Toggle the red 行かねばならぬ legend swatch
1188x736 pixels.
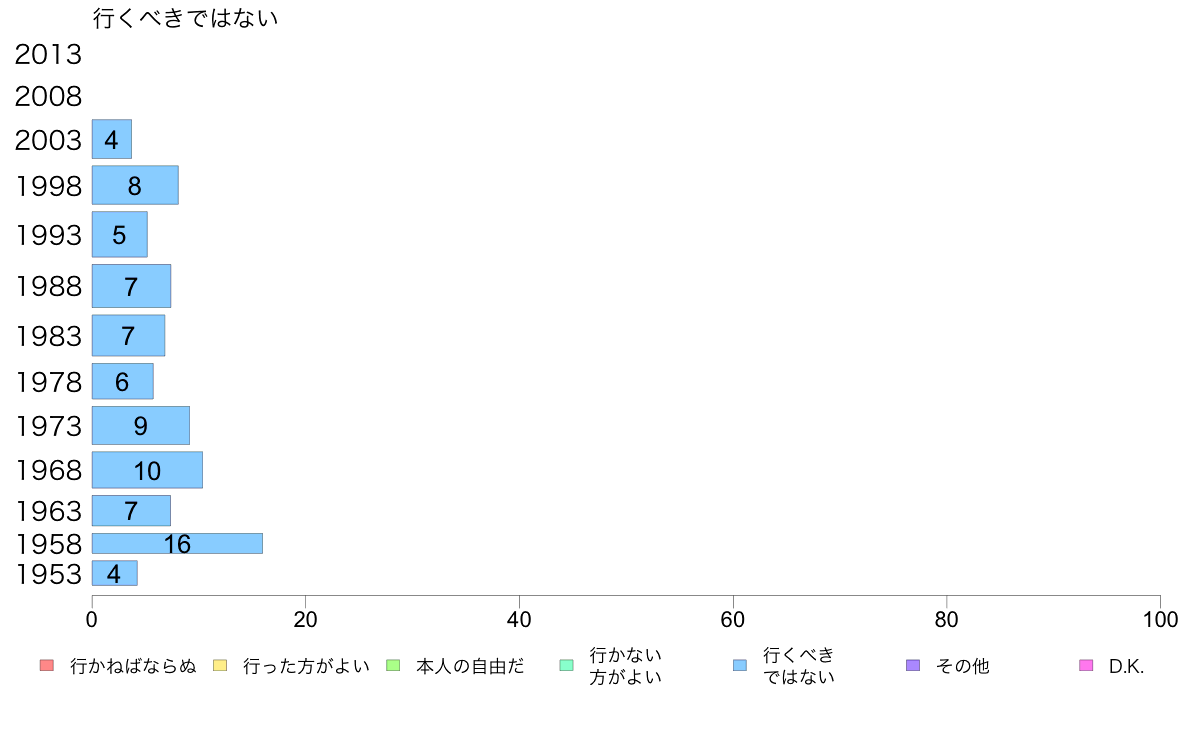(x=47, y=666)
